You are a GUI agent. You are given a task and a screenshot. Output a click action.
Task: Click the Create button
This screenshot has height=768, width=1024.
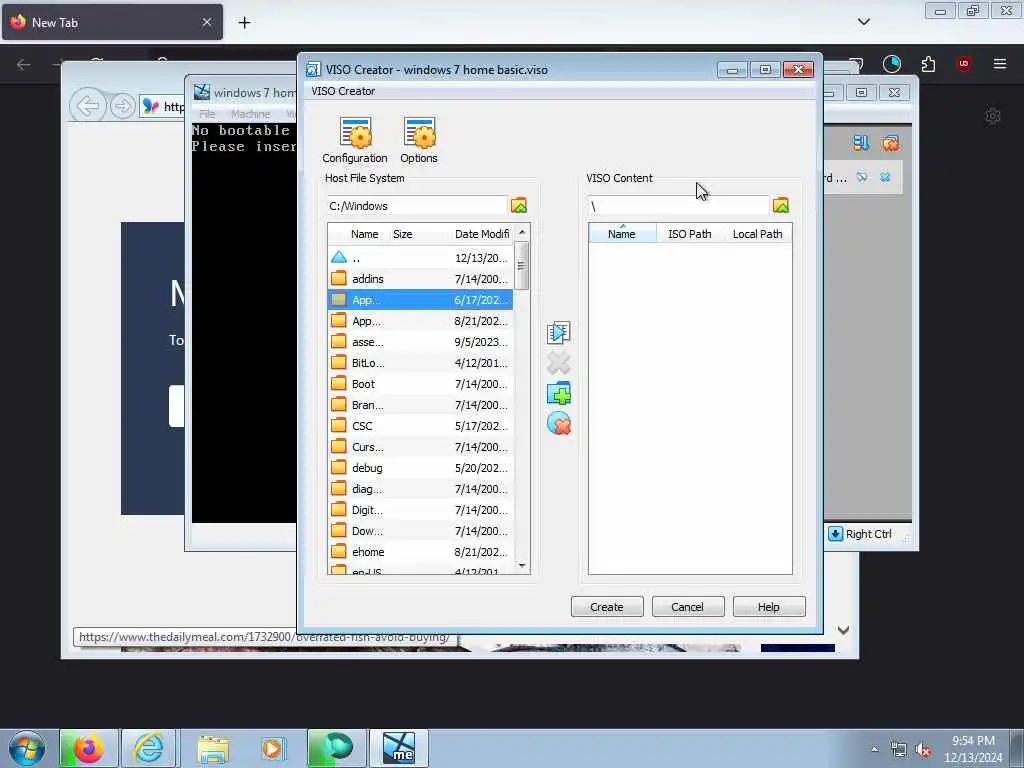click(607, 607)
